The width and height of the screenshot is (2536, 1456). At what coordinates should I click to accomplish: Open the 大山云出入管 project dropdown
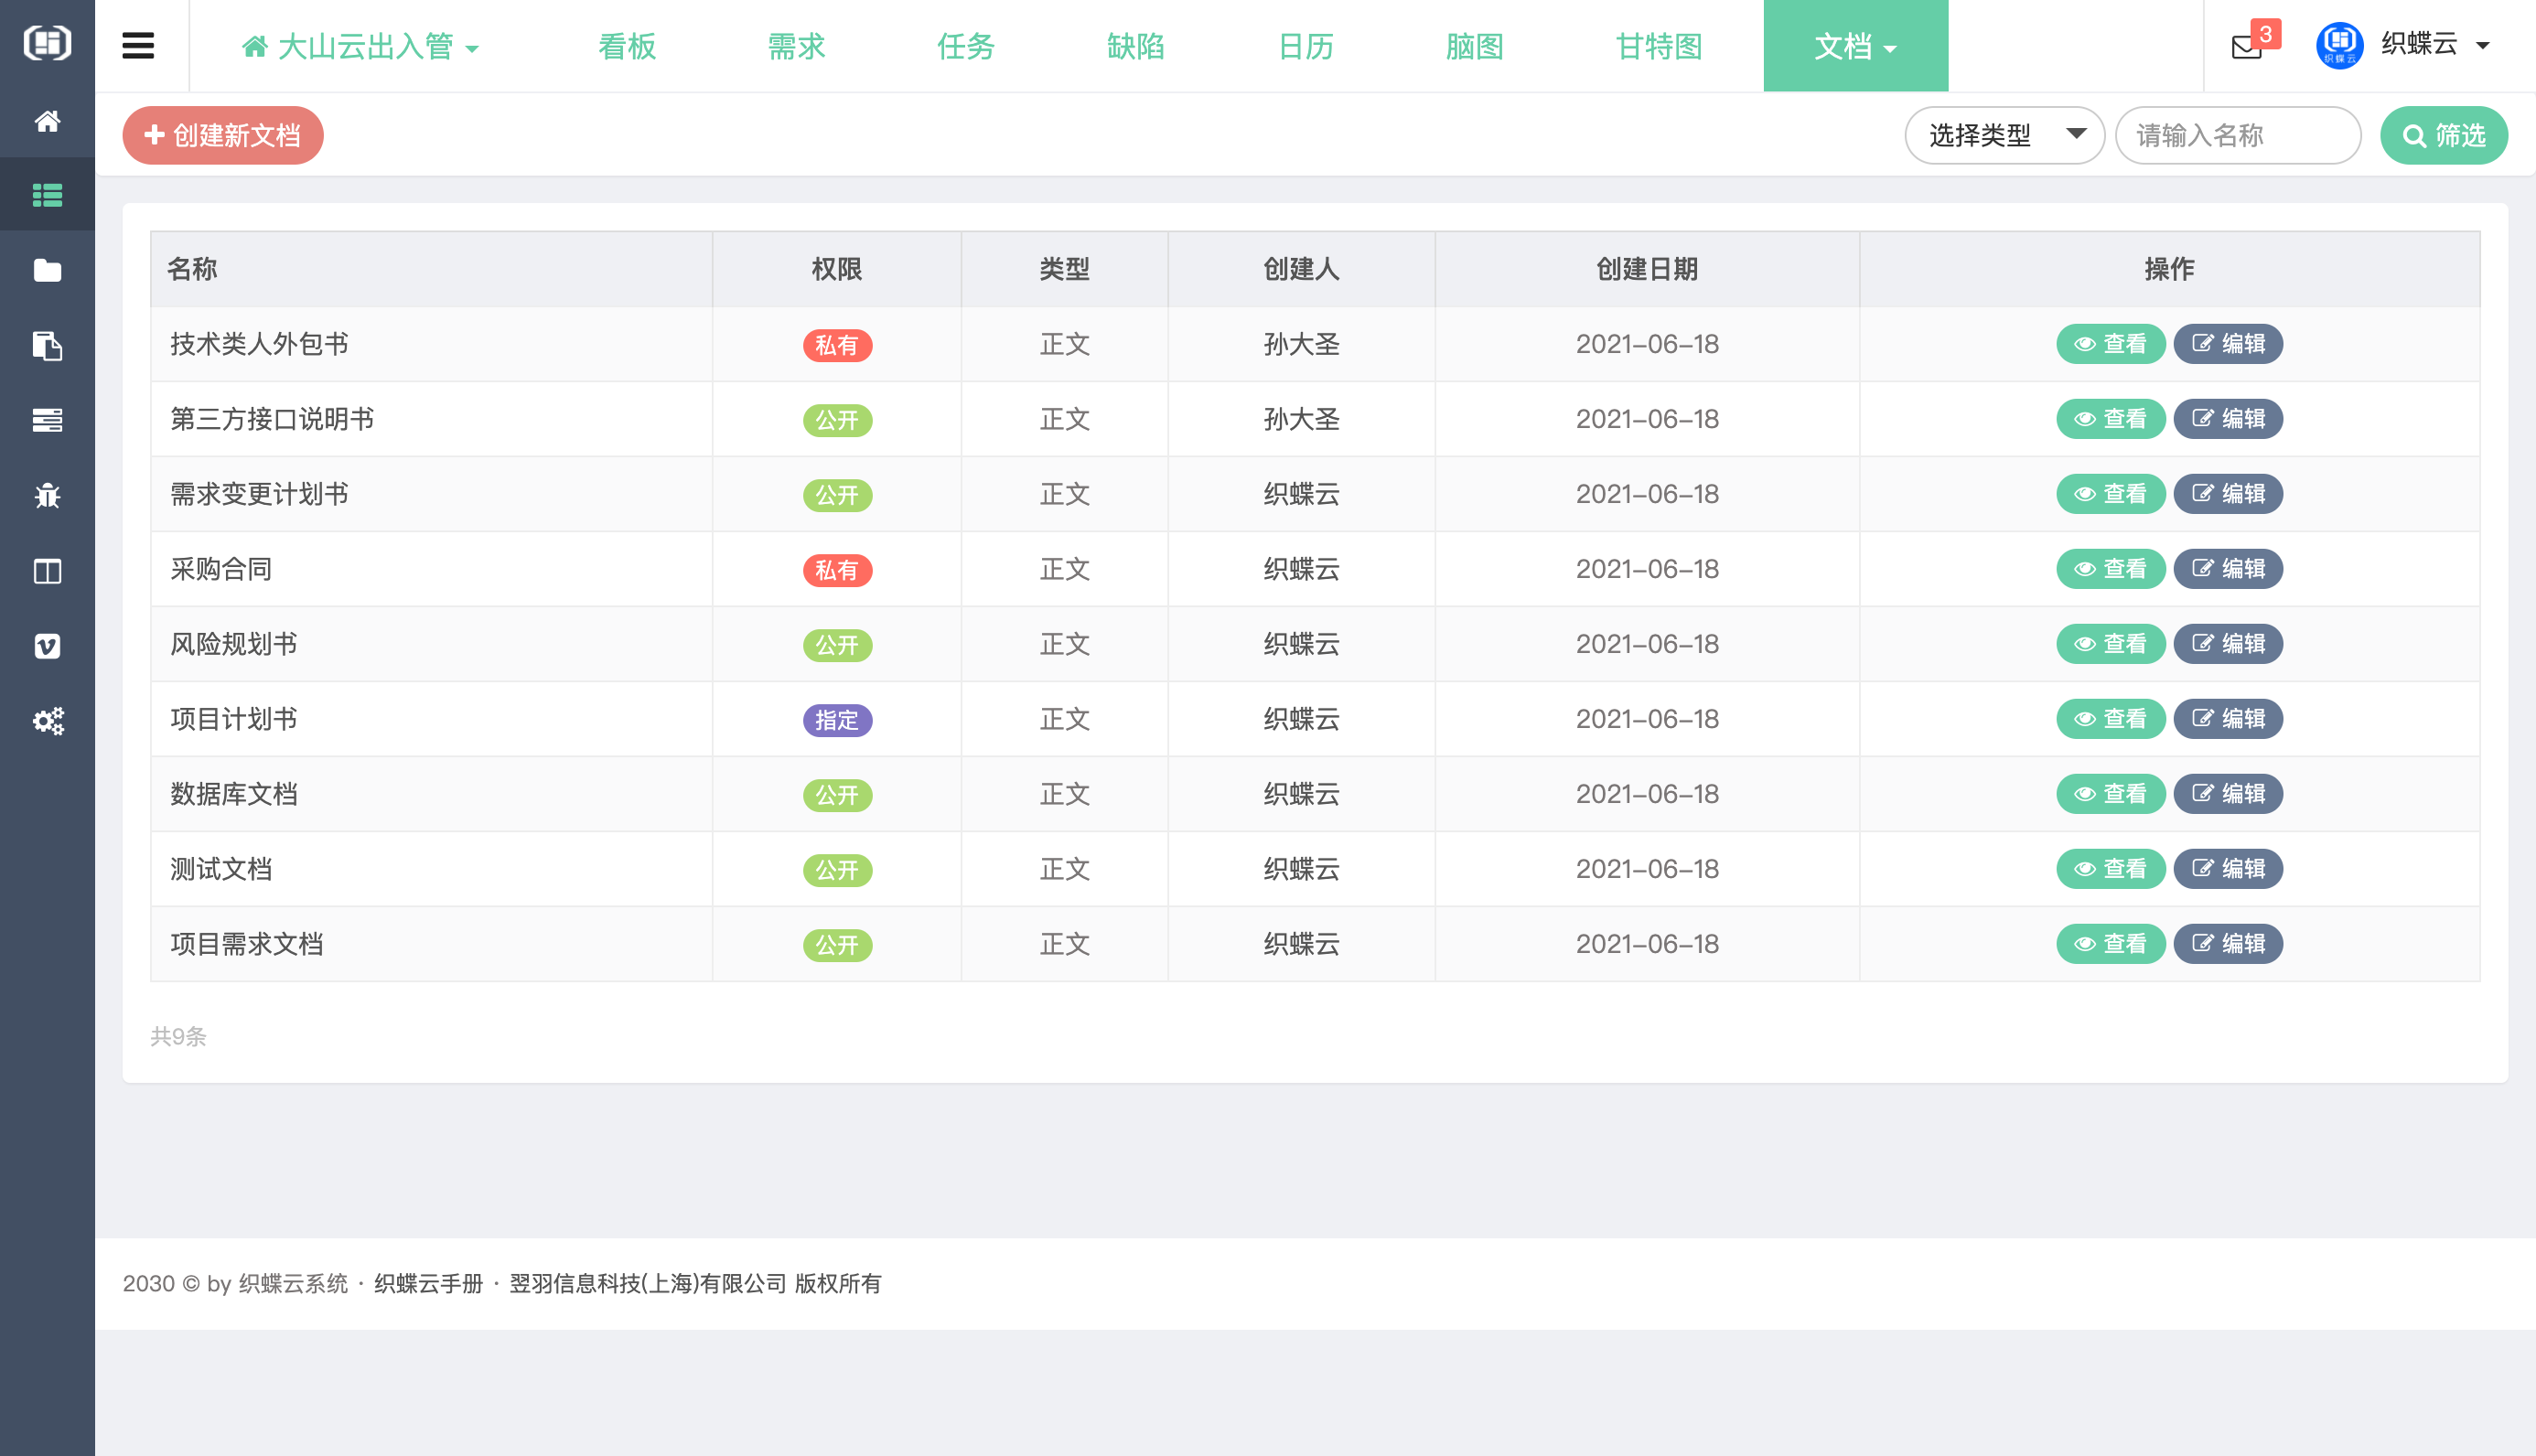pos(361,46)
